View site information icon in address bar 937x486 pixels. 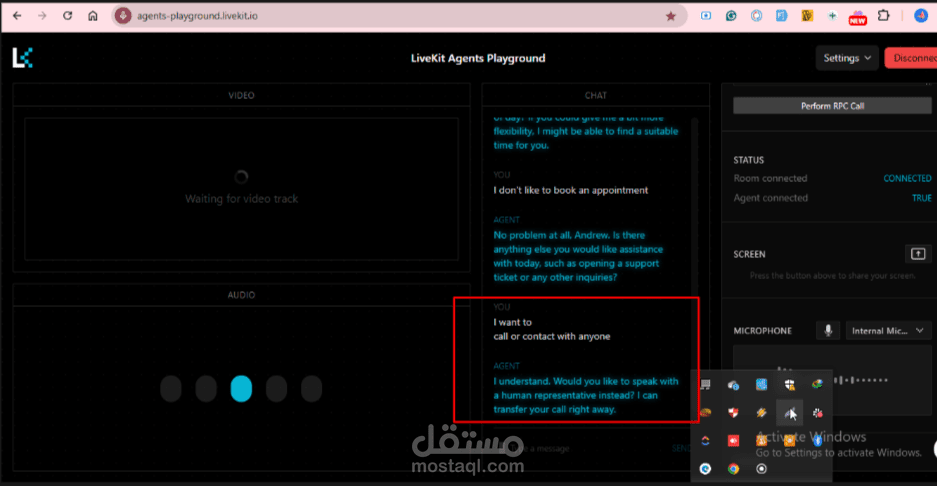pyautogui.click(x=123, y=16)
